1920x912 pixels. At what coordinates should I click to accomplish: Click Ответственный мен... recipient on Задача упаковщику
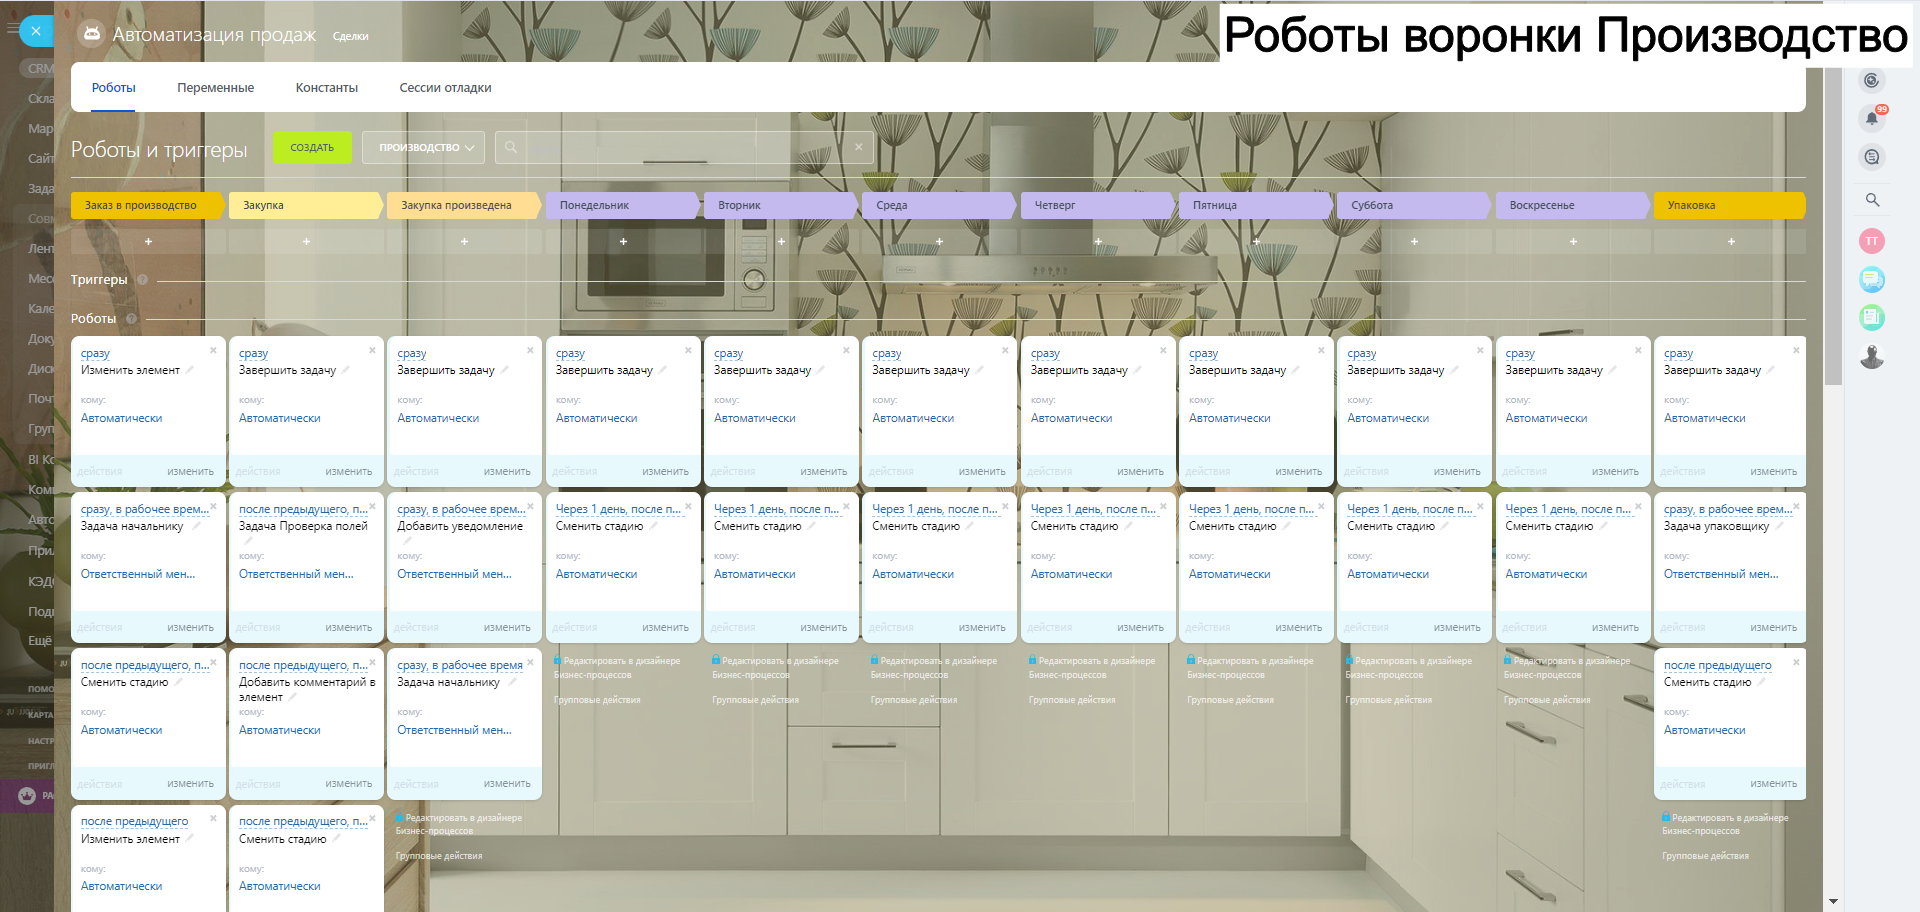(1721, 575)
